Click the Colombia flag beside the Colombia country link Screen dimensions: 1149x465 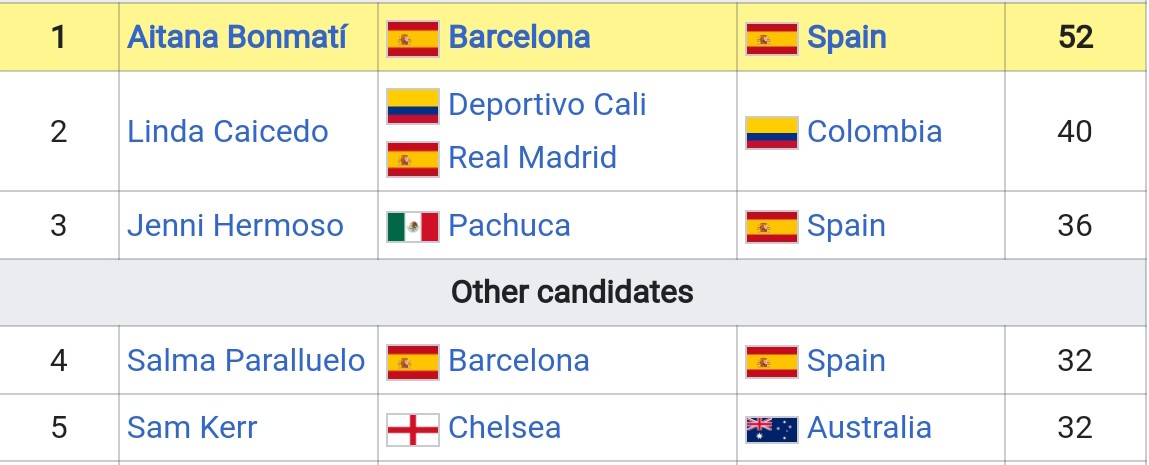771,132
